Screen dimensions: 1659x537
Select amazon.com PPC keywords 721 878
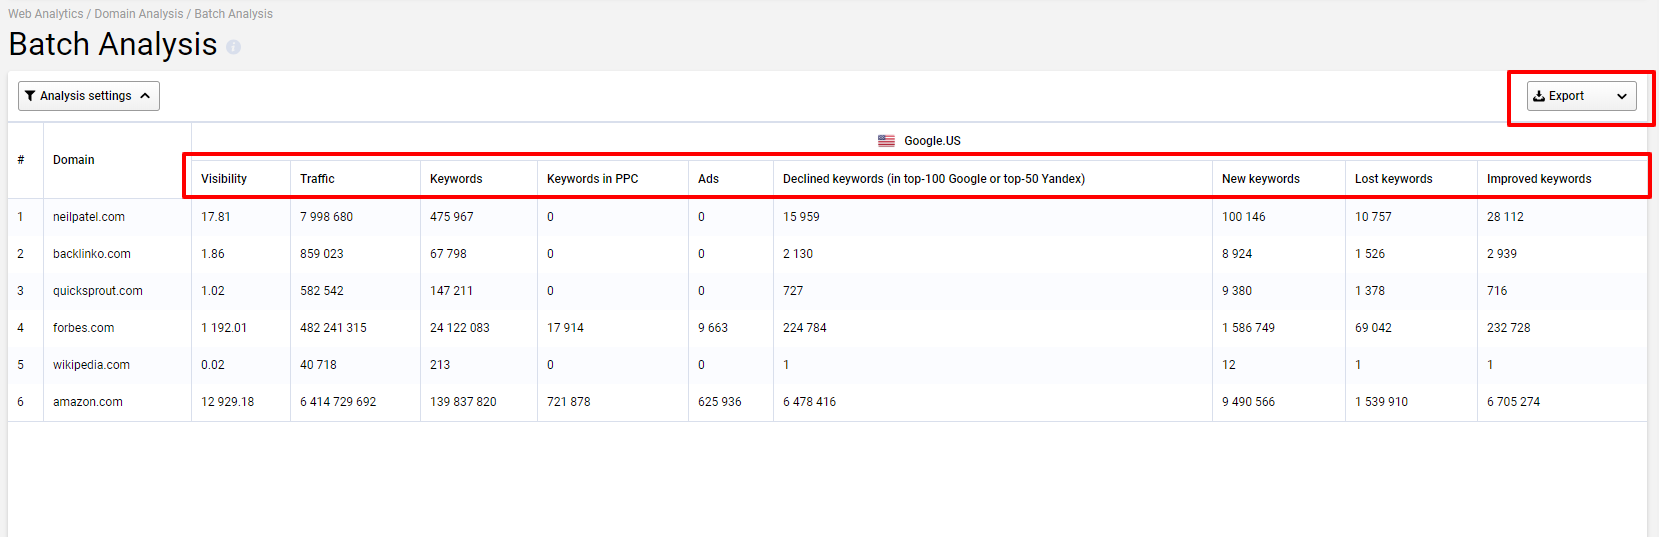(568, 402)
